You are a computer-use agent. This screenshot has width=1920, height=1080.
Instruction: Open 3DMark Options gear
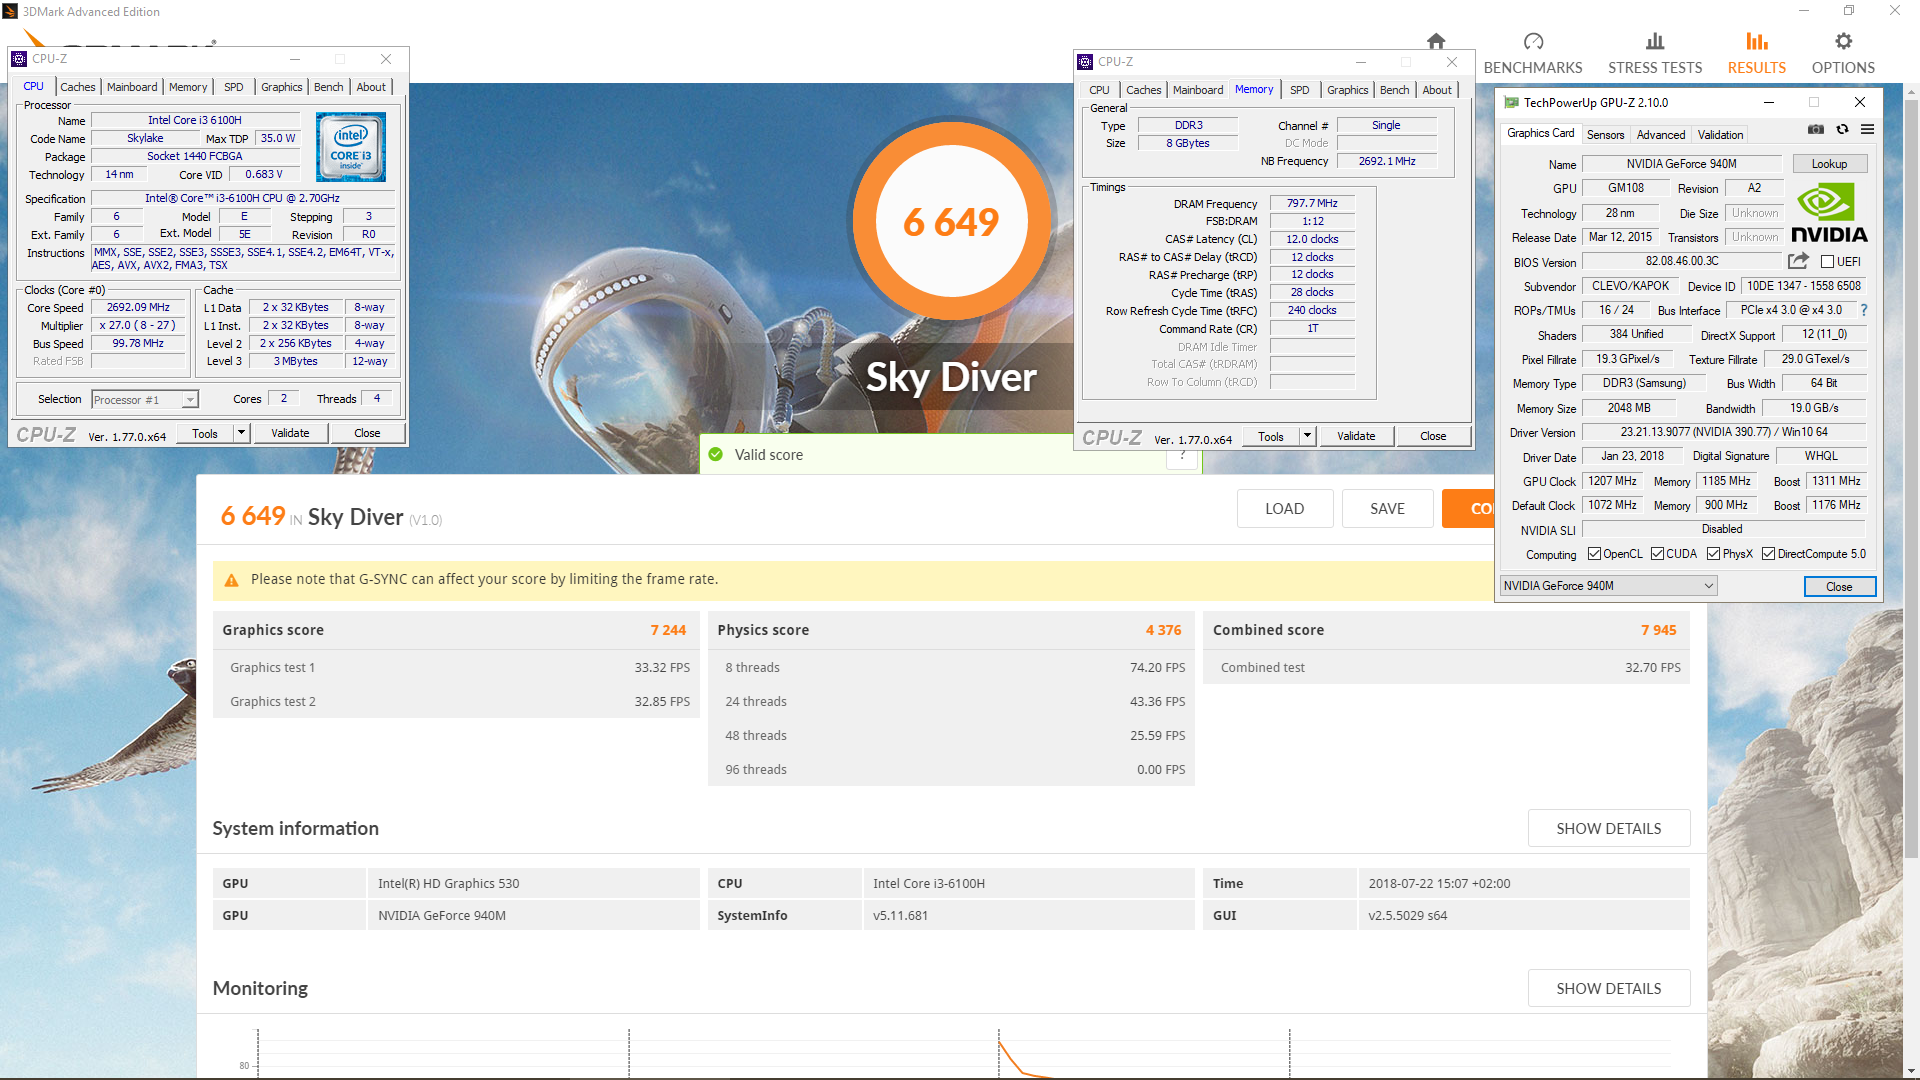click(x=1843, y=54)
